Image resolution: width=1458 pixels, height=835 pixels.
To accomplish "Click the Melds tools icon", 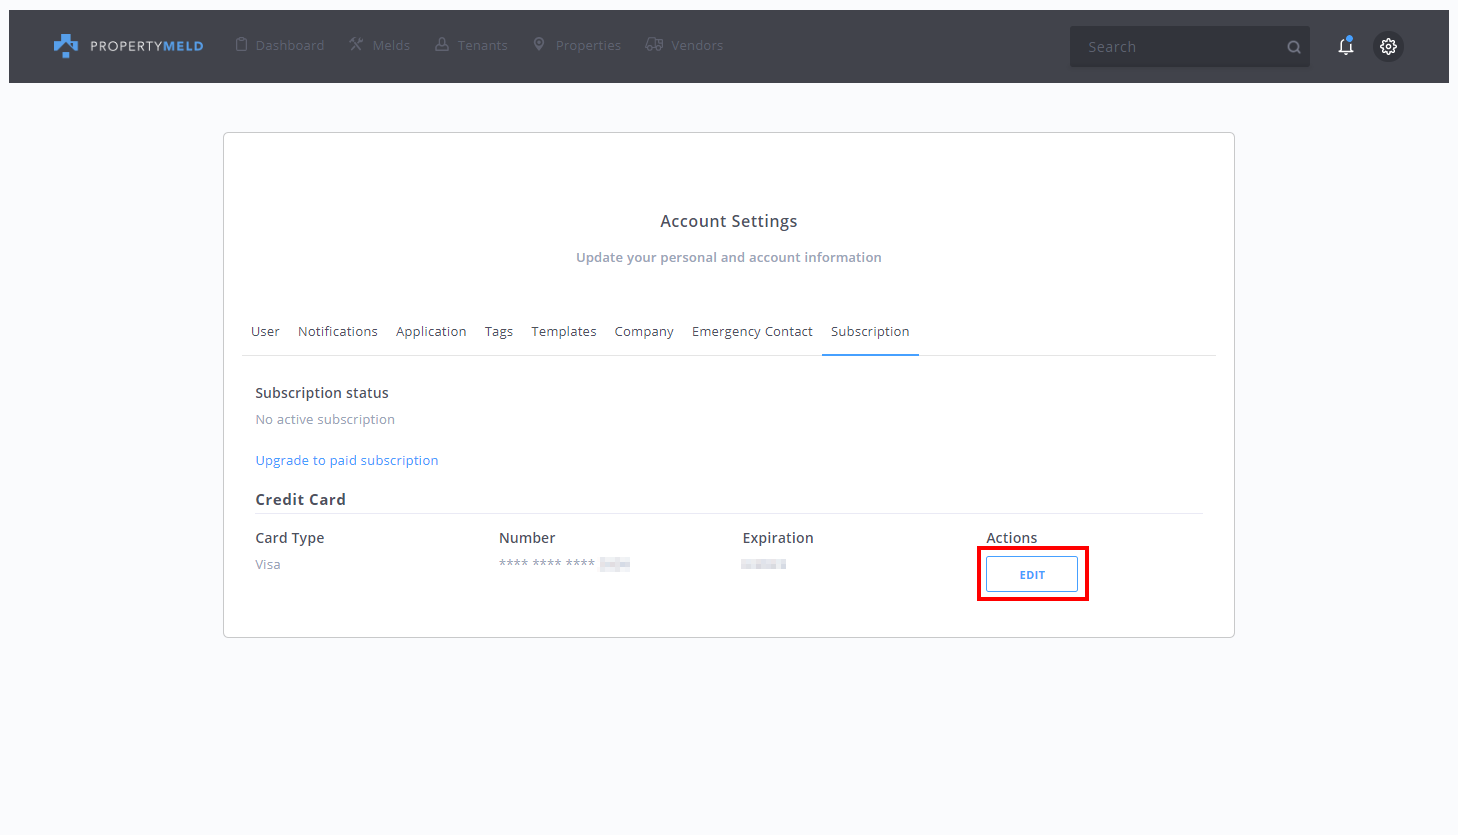I will pos(356,45).
